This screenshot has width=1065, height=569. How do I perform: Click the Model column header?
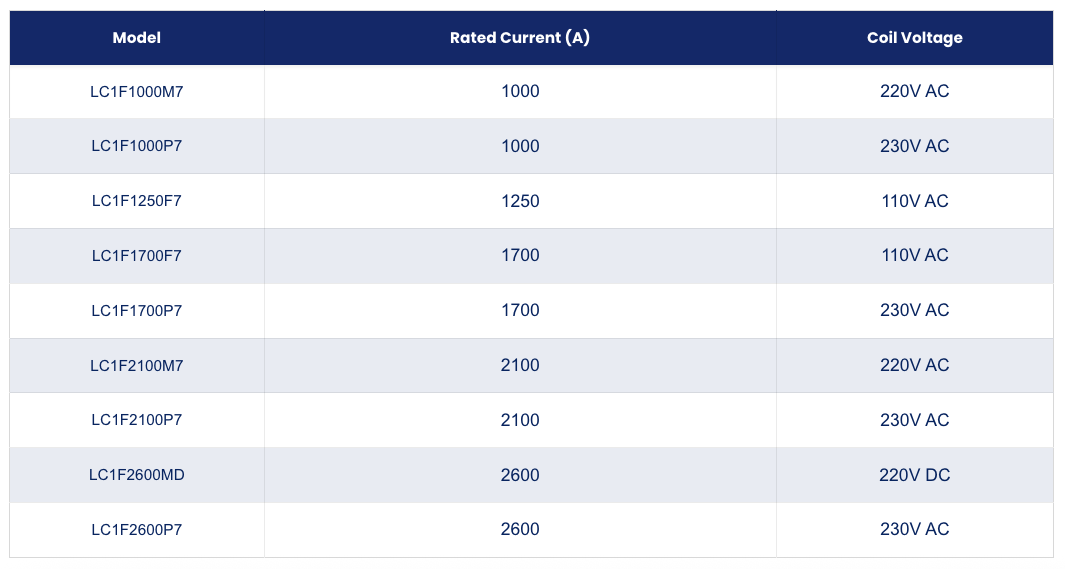(137, 38)
